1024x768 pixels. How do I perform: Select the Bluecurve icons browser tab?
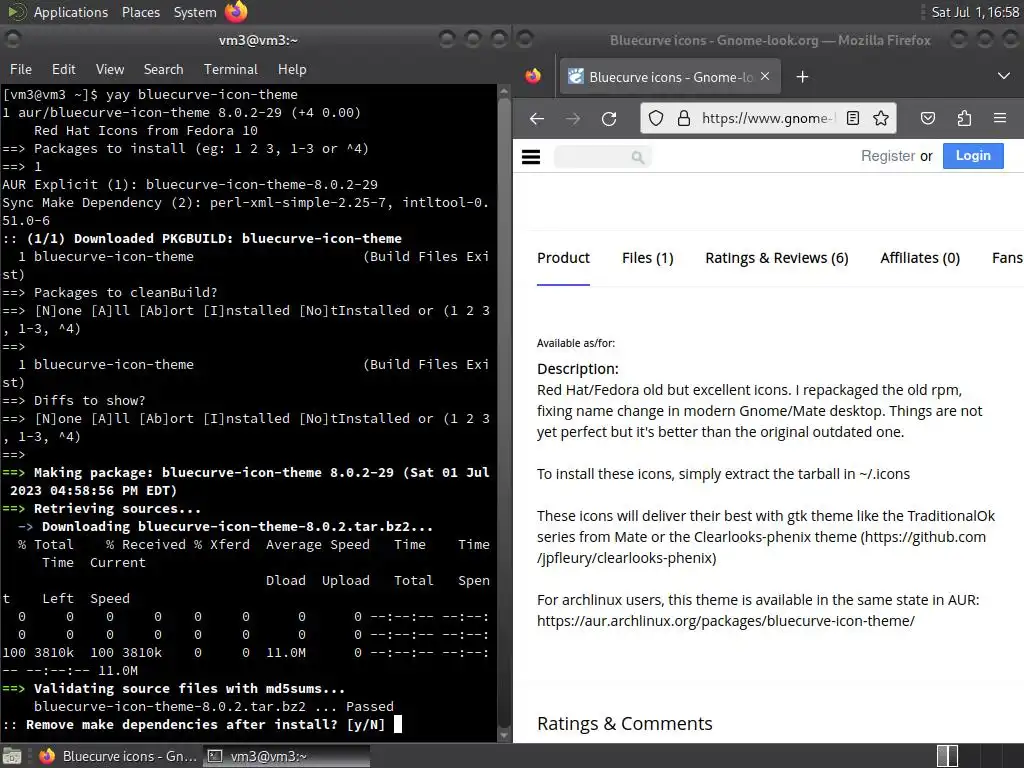[x=669, y=77]
